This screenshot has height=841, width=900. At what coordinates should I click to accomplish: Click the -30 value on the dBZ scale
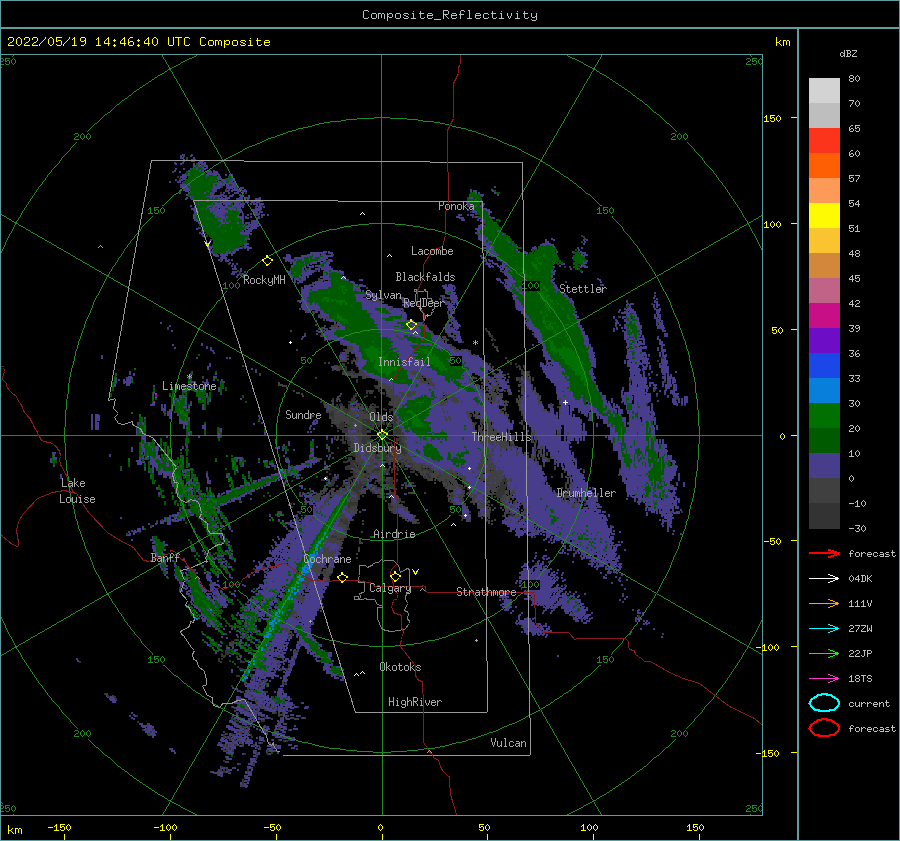click(858, 528)
